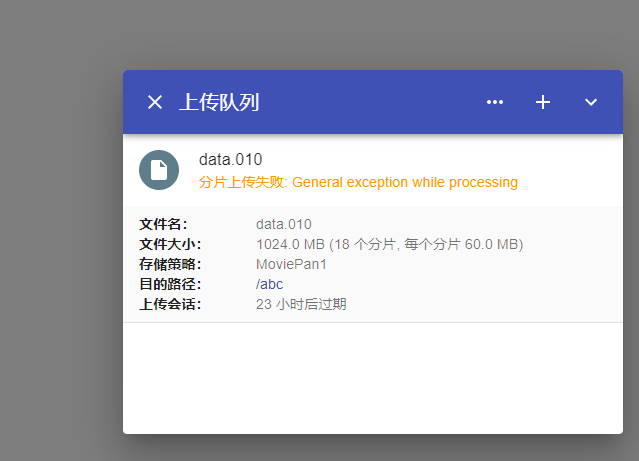The image size is (639, 461).
Task: Click the 上传会话 label
Action: coord(170,304)
